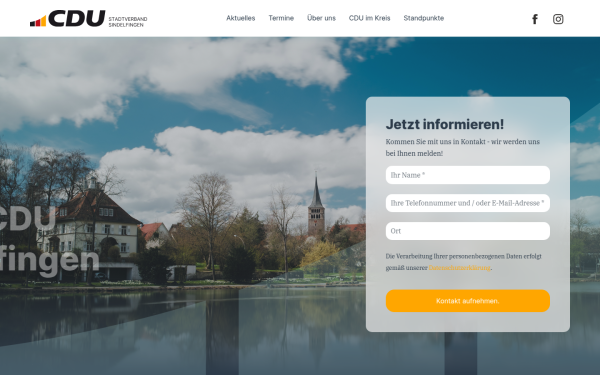Screen dimensions: 600x375
Task: Select Über uns in the navigation
Action: click(321, 18)
